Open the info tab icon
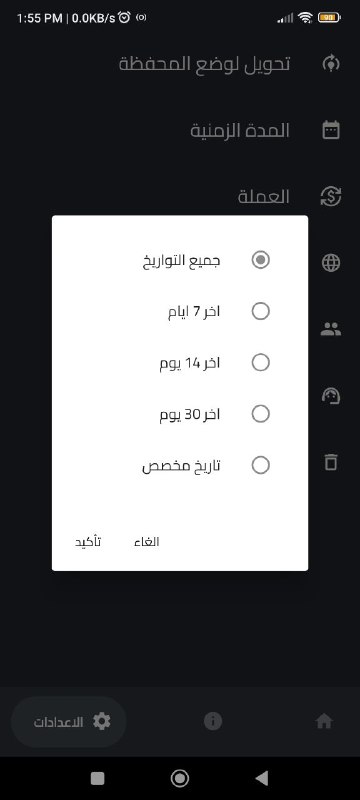Image resolution: width=360 pixels, height=800 pixels. click(213, 721)
